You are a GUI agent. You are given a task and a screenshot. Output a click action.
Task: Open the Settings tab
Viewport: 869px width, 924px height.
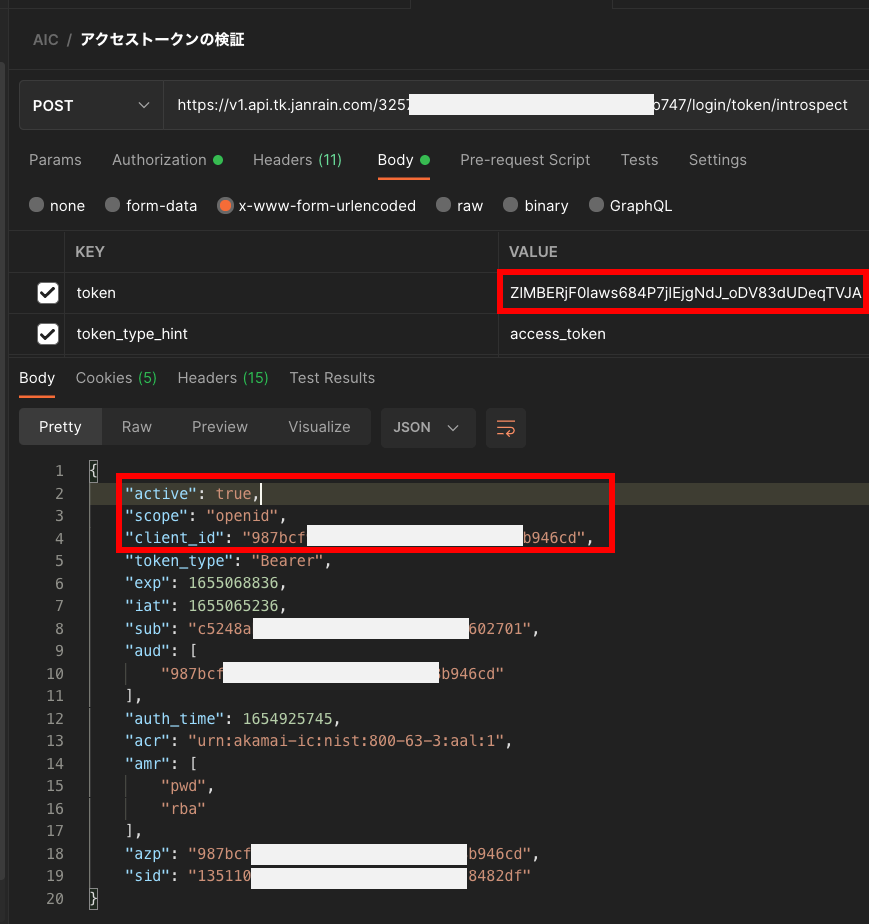pos(717,160)
